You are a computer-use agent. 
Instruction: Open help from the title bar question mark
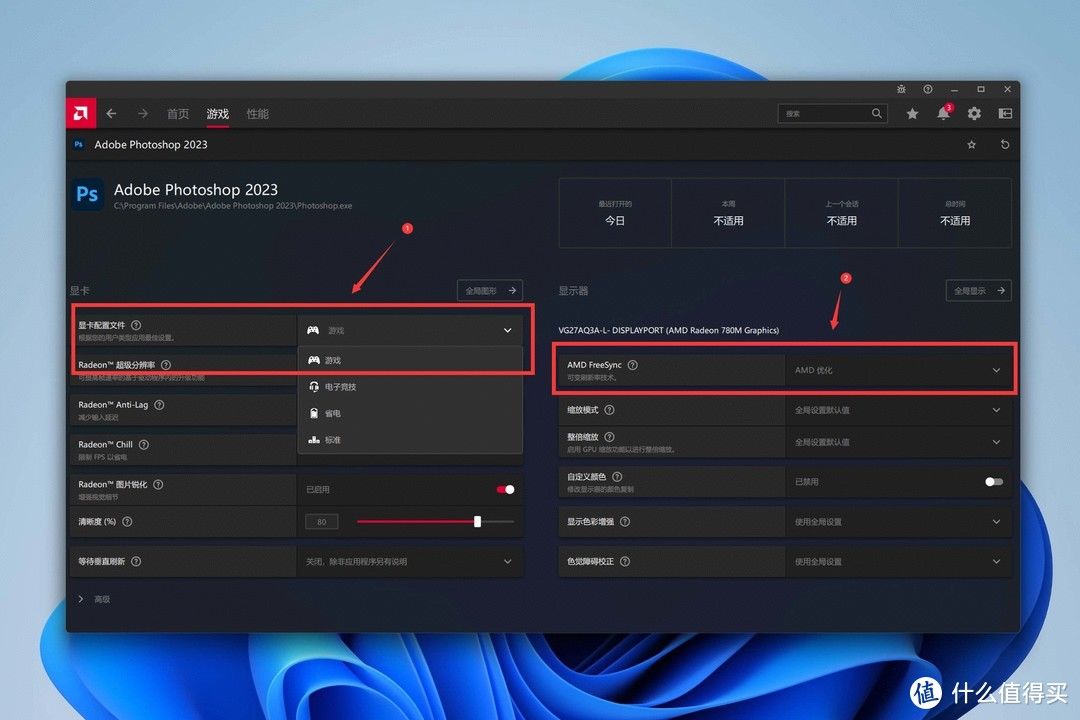(x=928, y=90)
